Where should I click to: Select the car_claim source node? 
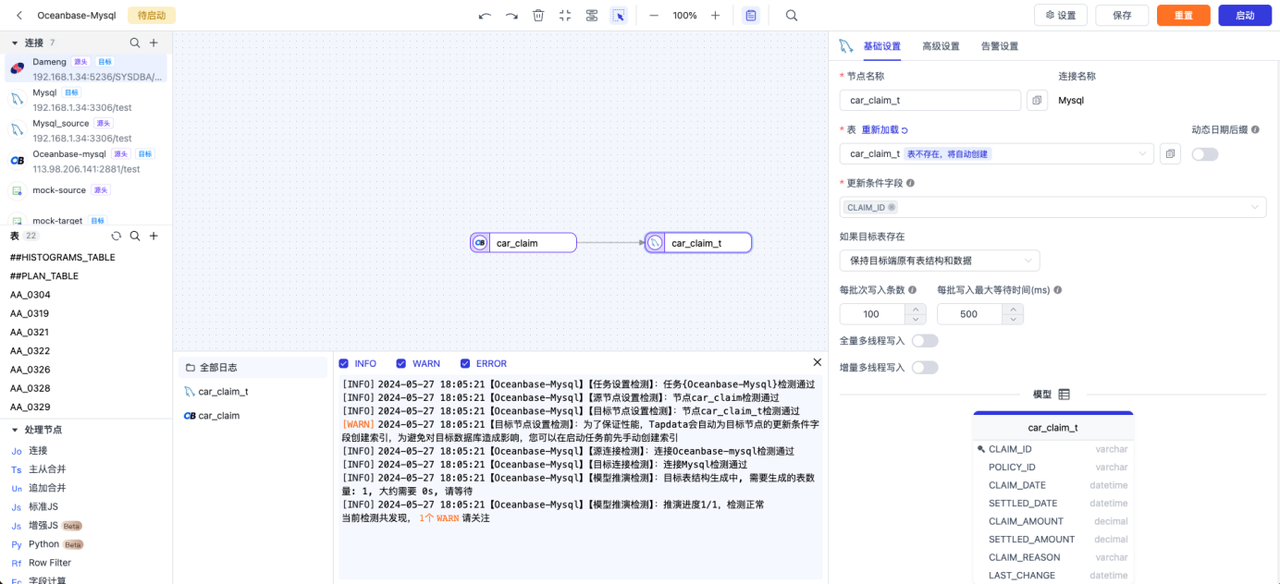coord(523,243)
